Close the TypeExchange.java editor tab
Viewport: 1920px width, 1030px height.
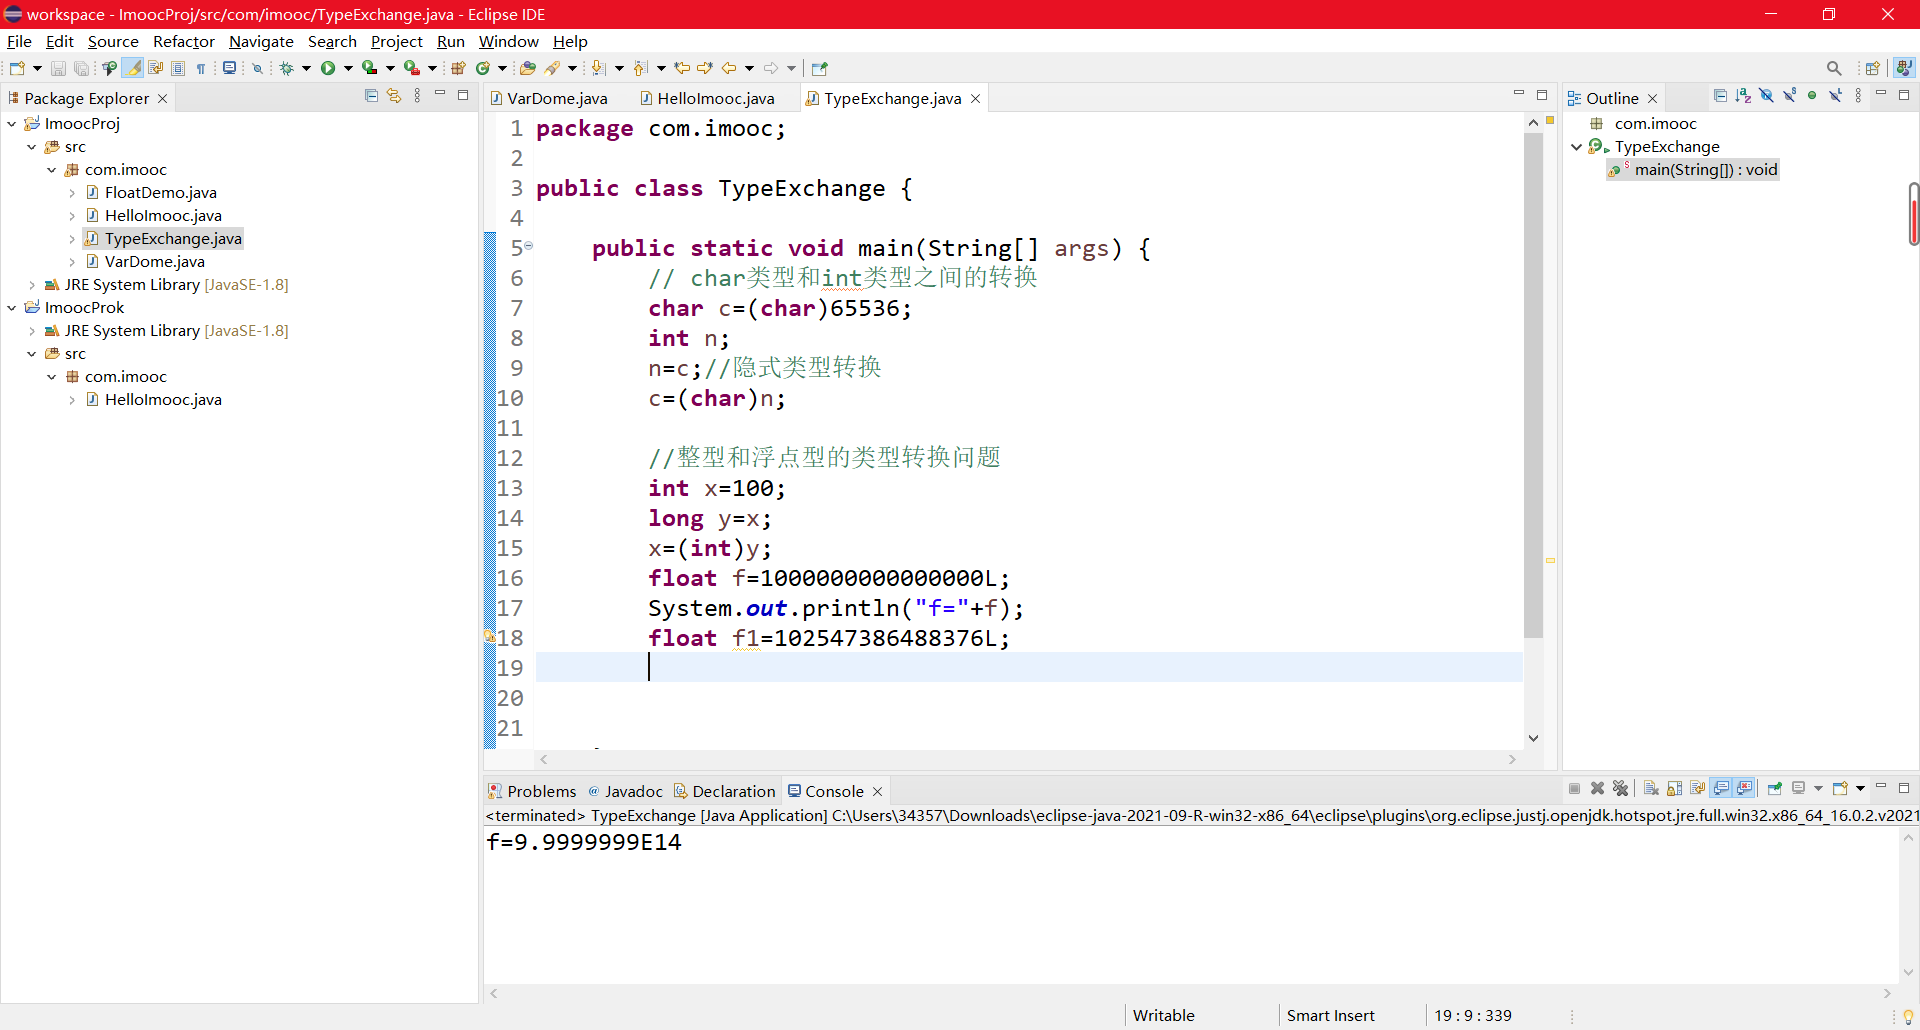click(975, 98)
